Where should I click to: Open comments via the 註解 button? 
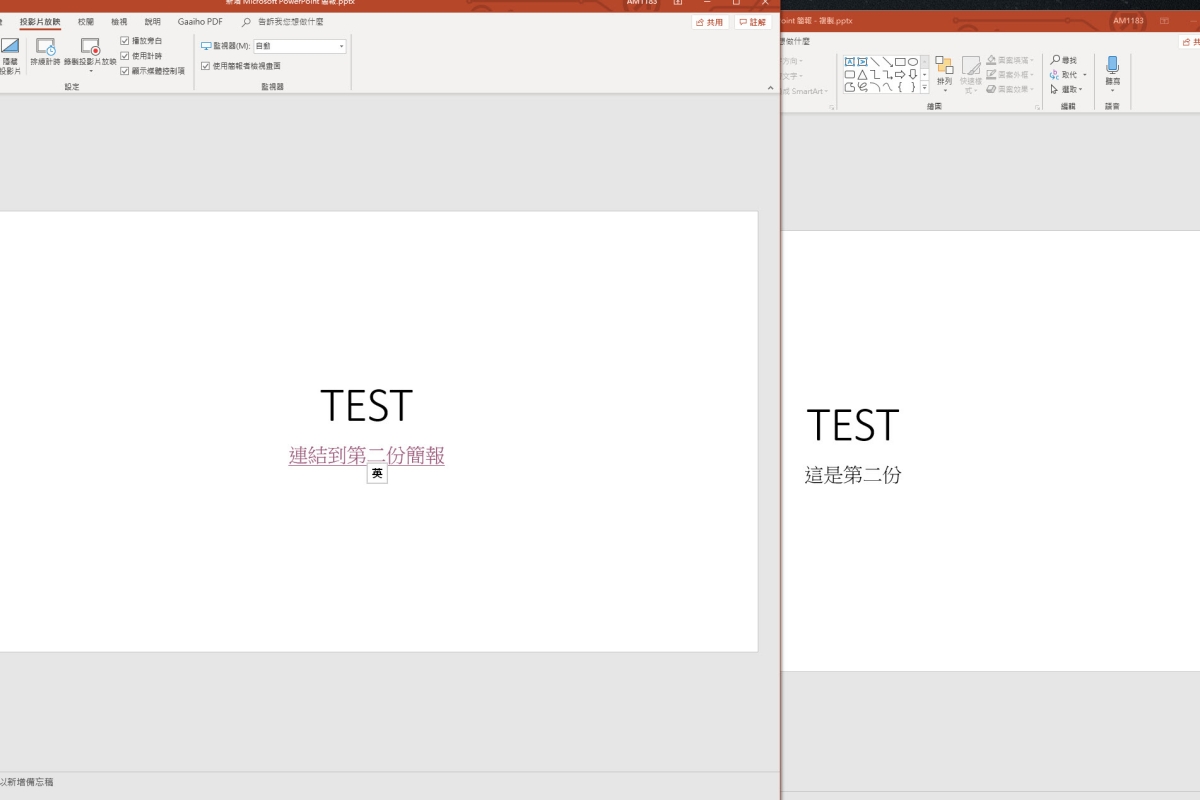tap(753, 21)
